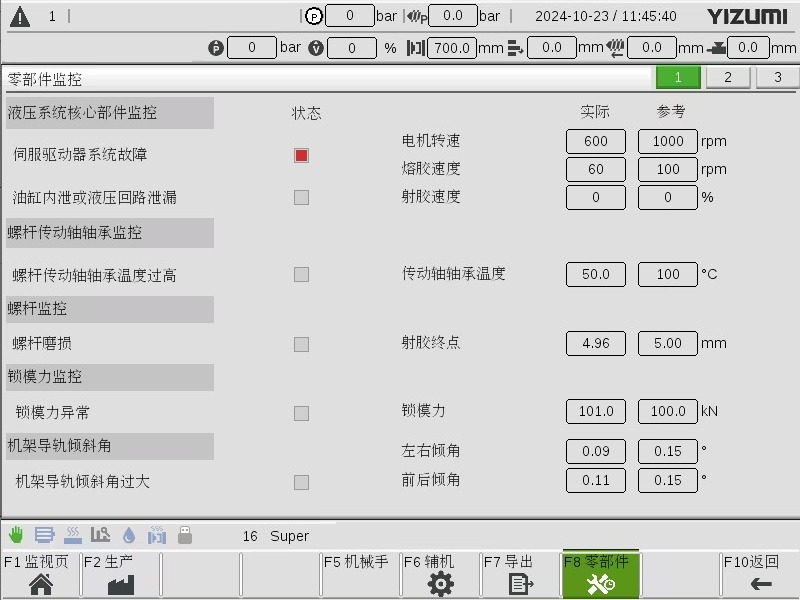Switch to page tab 3
The height and width of the screenshot is (600, 800).
pos(776,77)
